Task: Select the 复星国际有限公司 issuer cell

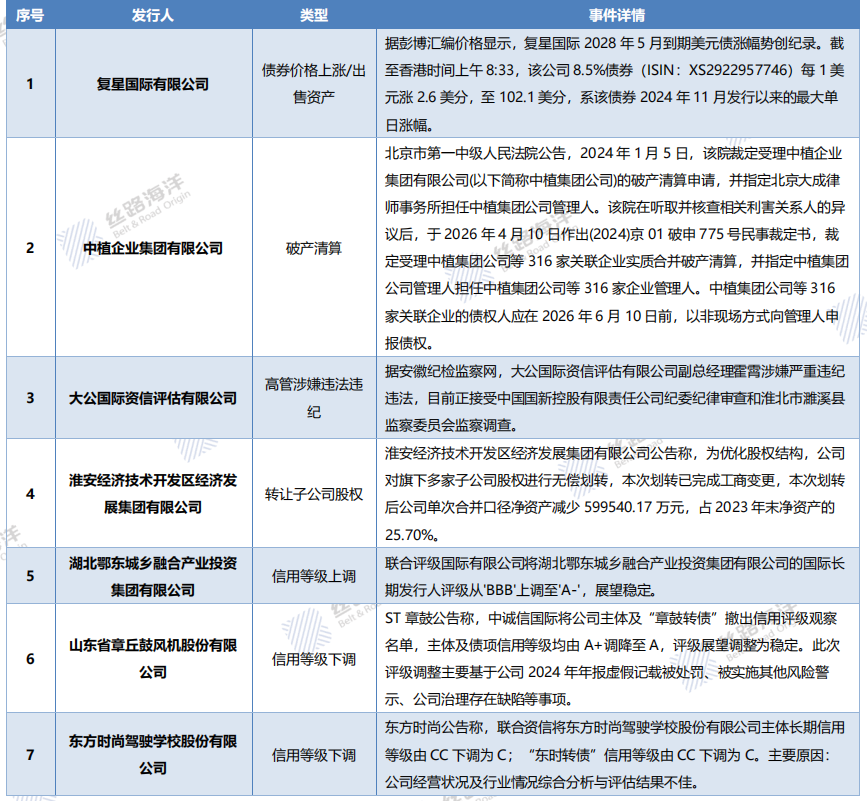Action: (152, 84)
